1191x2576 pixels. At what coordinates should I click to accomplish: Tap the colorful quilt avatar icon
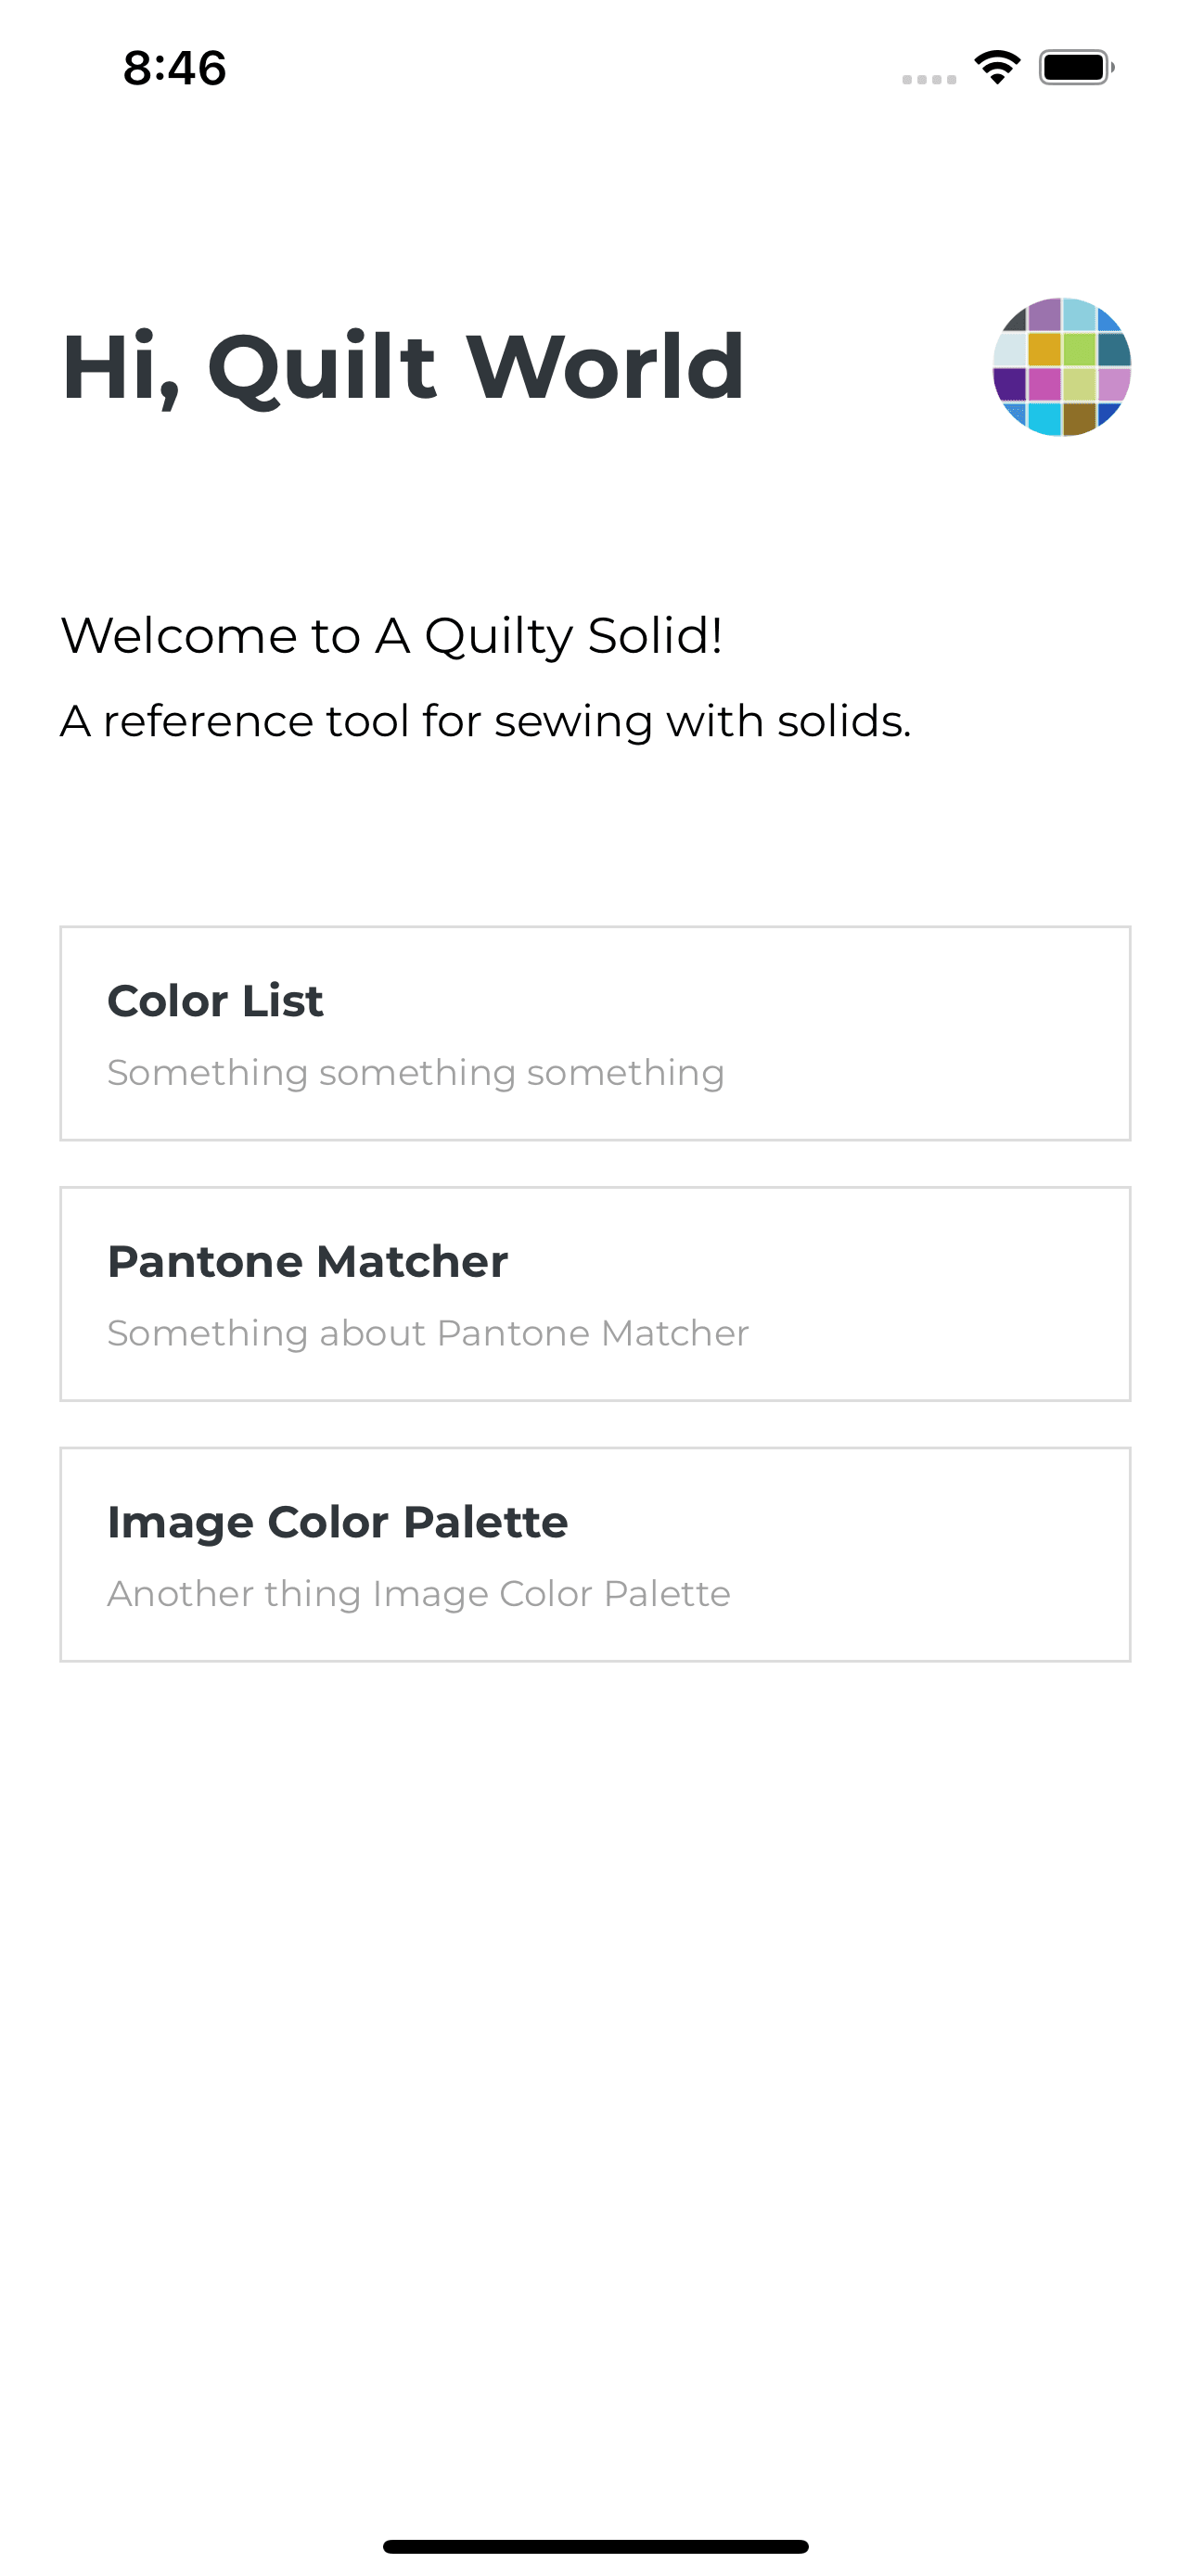click(x=1061, y=367)
